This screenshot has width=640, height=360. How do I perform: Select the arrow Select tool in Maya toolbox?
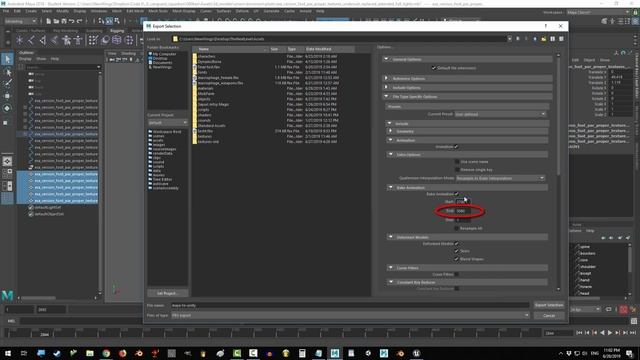click(x=7, y=59)
